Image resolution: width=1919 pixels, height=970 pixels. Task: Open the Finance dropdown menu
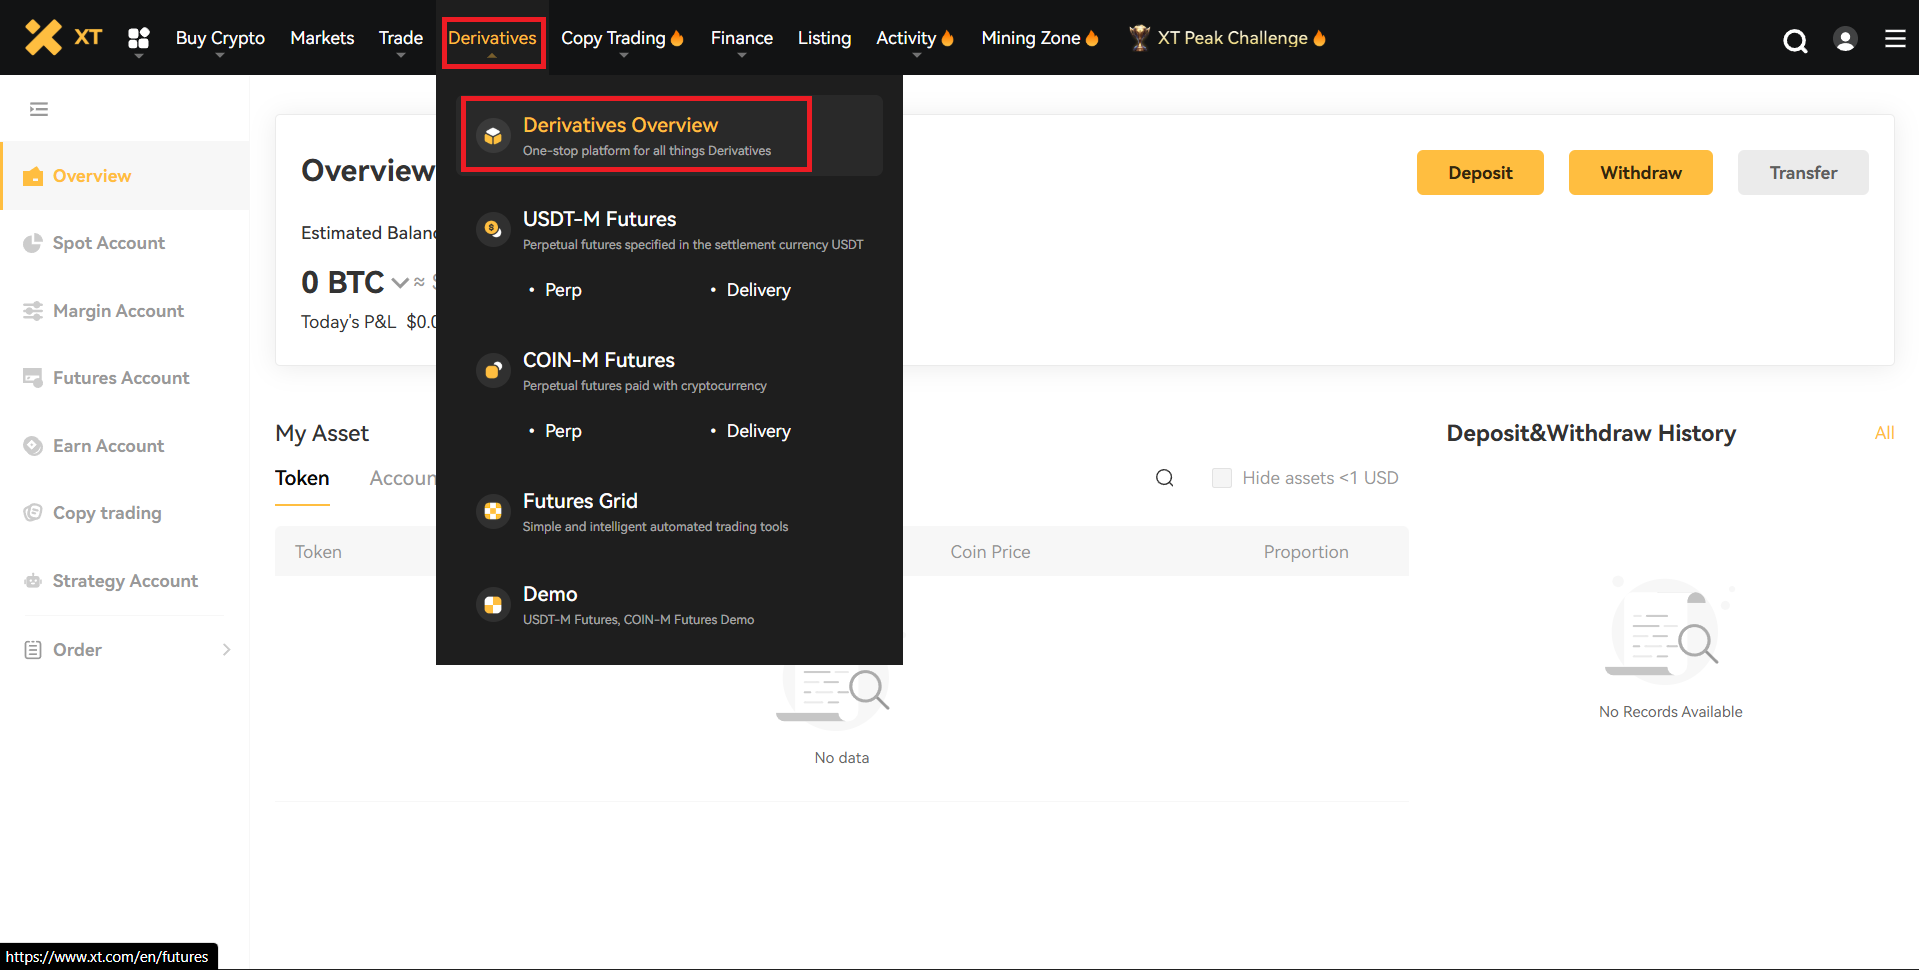click(741, 38)
